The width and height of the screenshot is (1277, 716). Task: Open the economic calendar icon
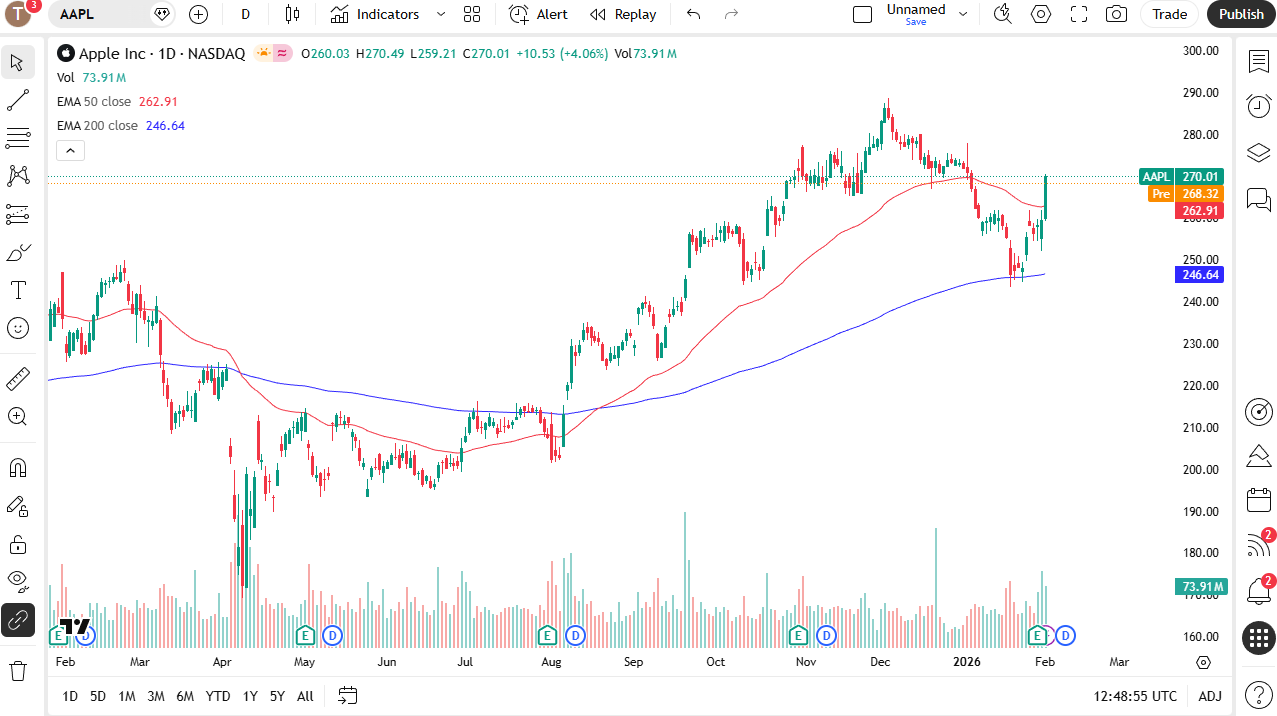coord(1258,500)
